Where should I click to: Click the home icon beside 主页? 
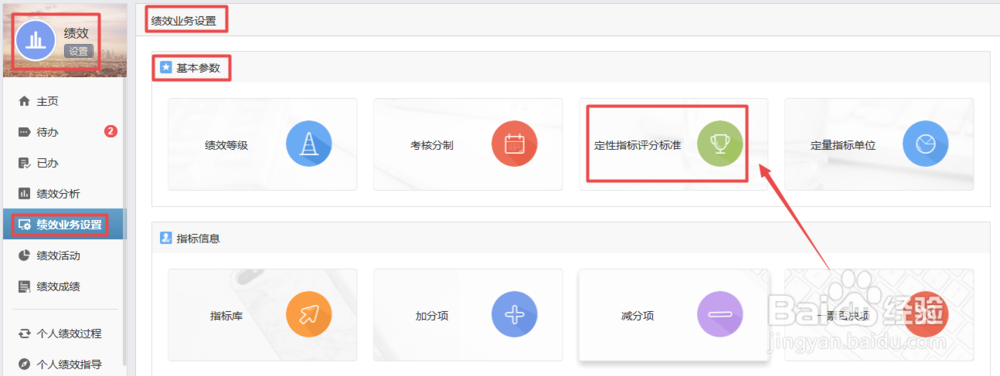(24, 101)
